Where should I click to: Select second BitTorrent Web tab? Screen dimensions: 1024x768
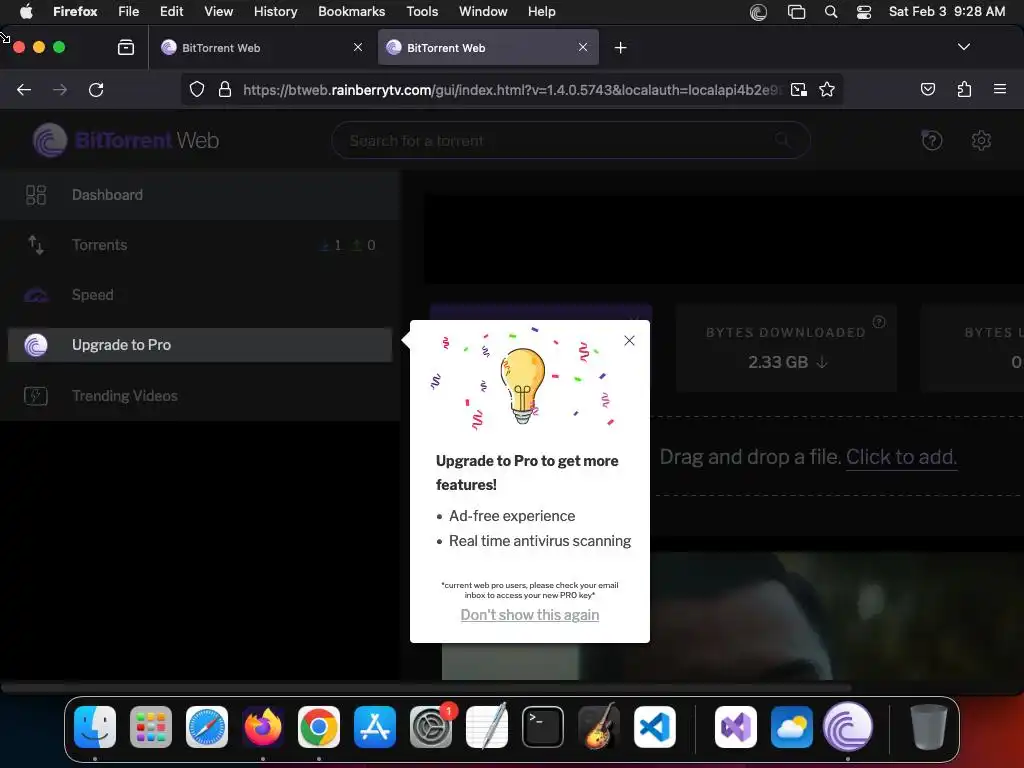click(488, 48)
